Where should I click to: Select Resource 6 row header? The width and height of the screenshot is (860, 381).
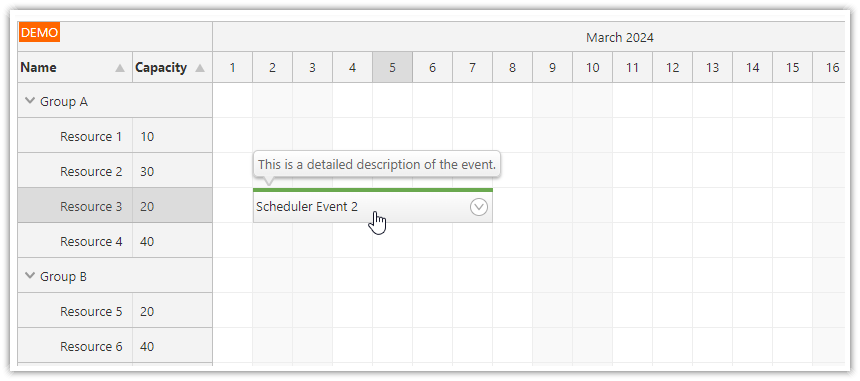point(75,346)
